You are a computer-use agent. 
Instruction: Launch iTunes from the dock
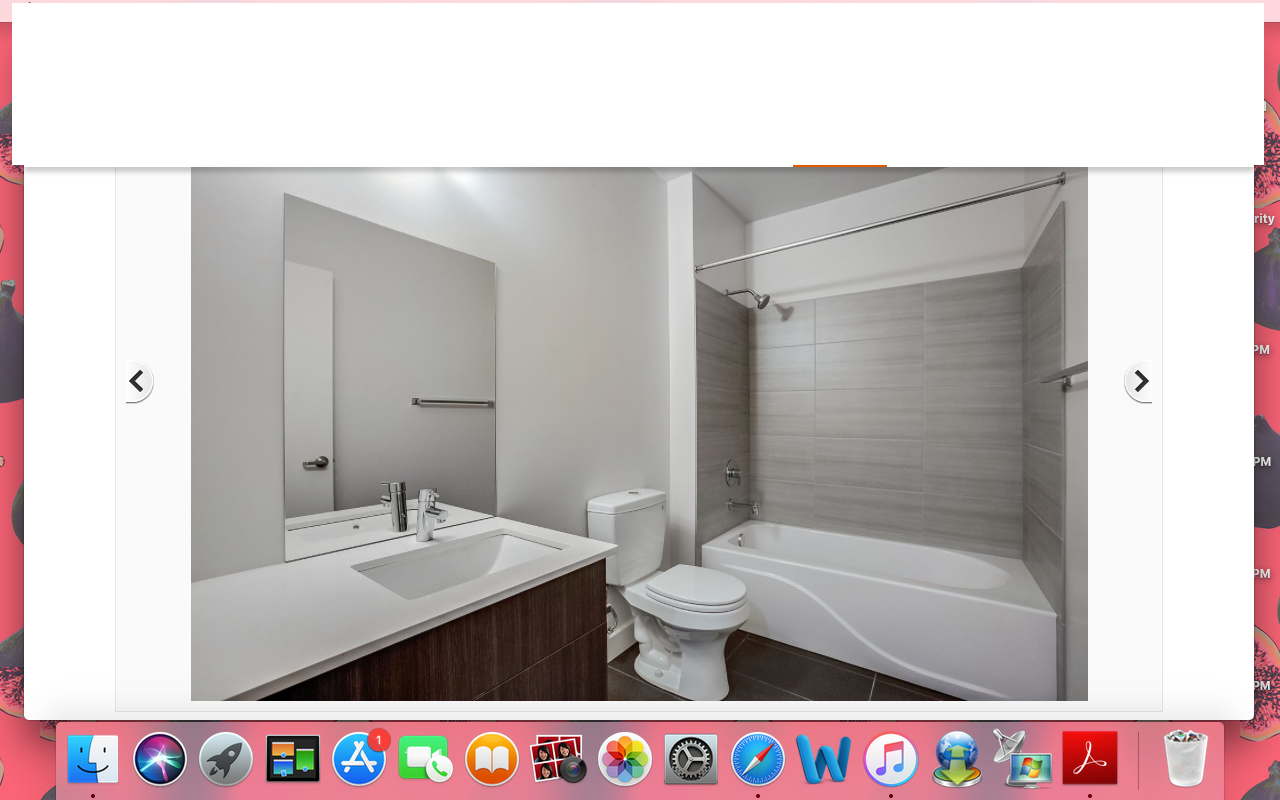pyautogui.click(x=891, y=759)
